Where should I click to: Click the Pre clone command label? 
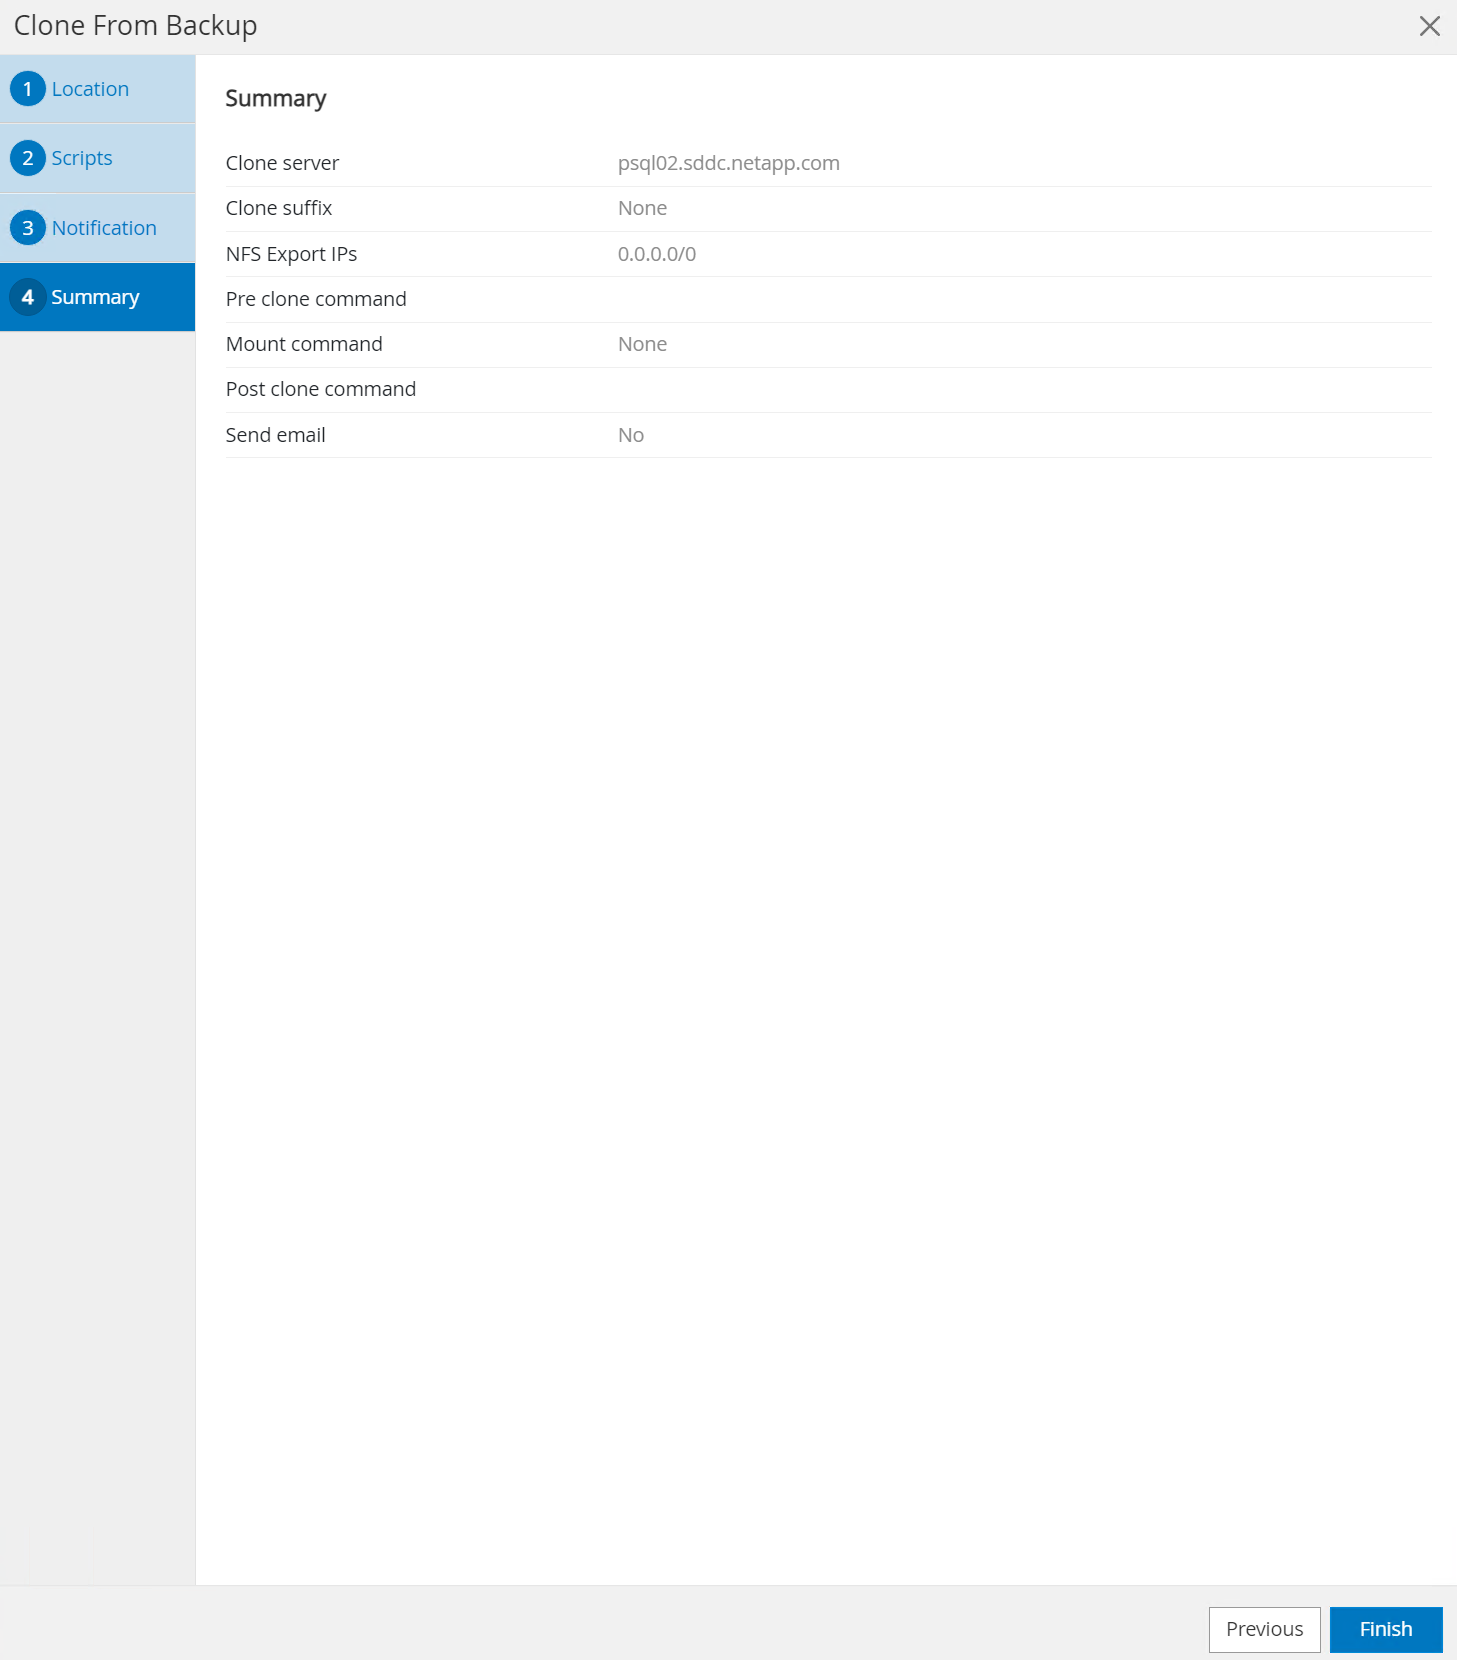pyautogui.click(x=316, y=299)
